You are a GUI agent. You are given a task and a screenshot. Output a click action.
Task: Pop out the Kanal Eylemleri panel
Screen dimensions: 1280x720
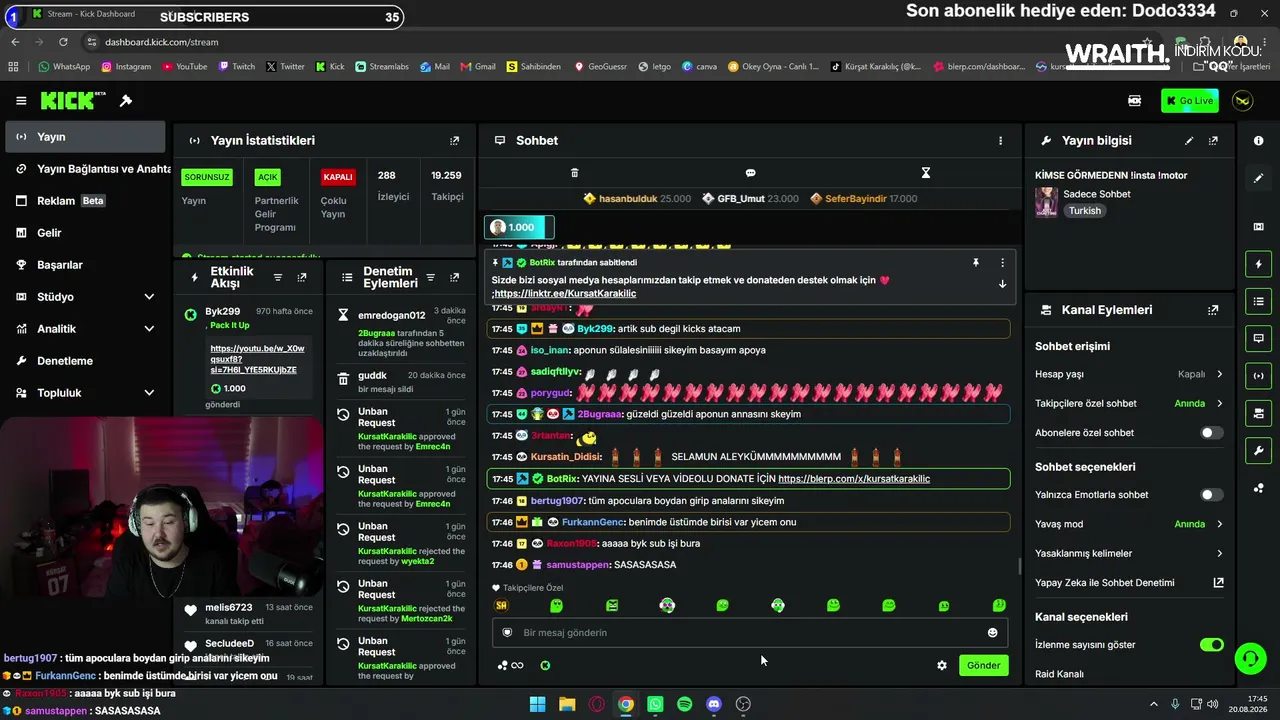(x=1214, y=311)
